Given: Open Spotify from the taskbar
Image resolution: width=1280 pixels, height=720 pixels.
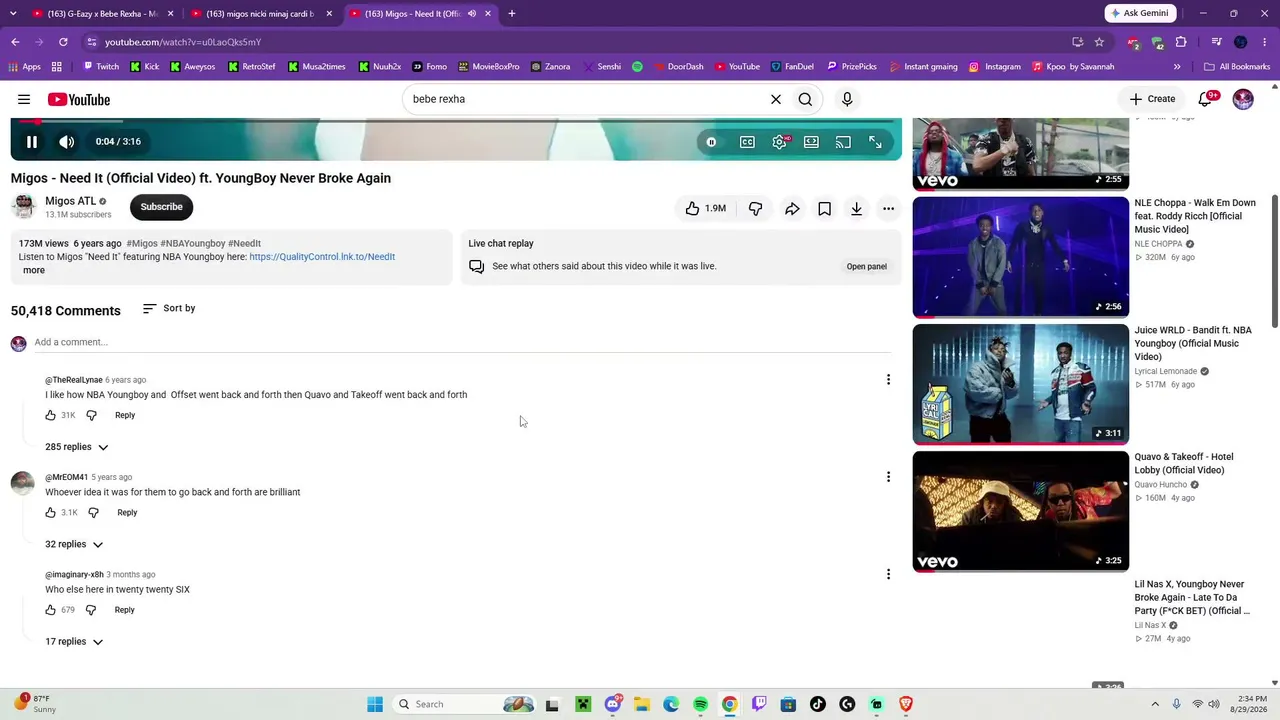Looking at the screenshot, I should tap(700, 704).
